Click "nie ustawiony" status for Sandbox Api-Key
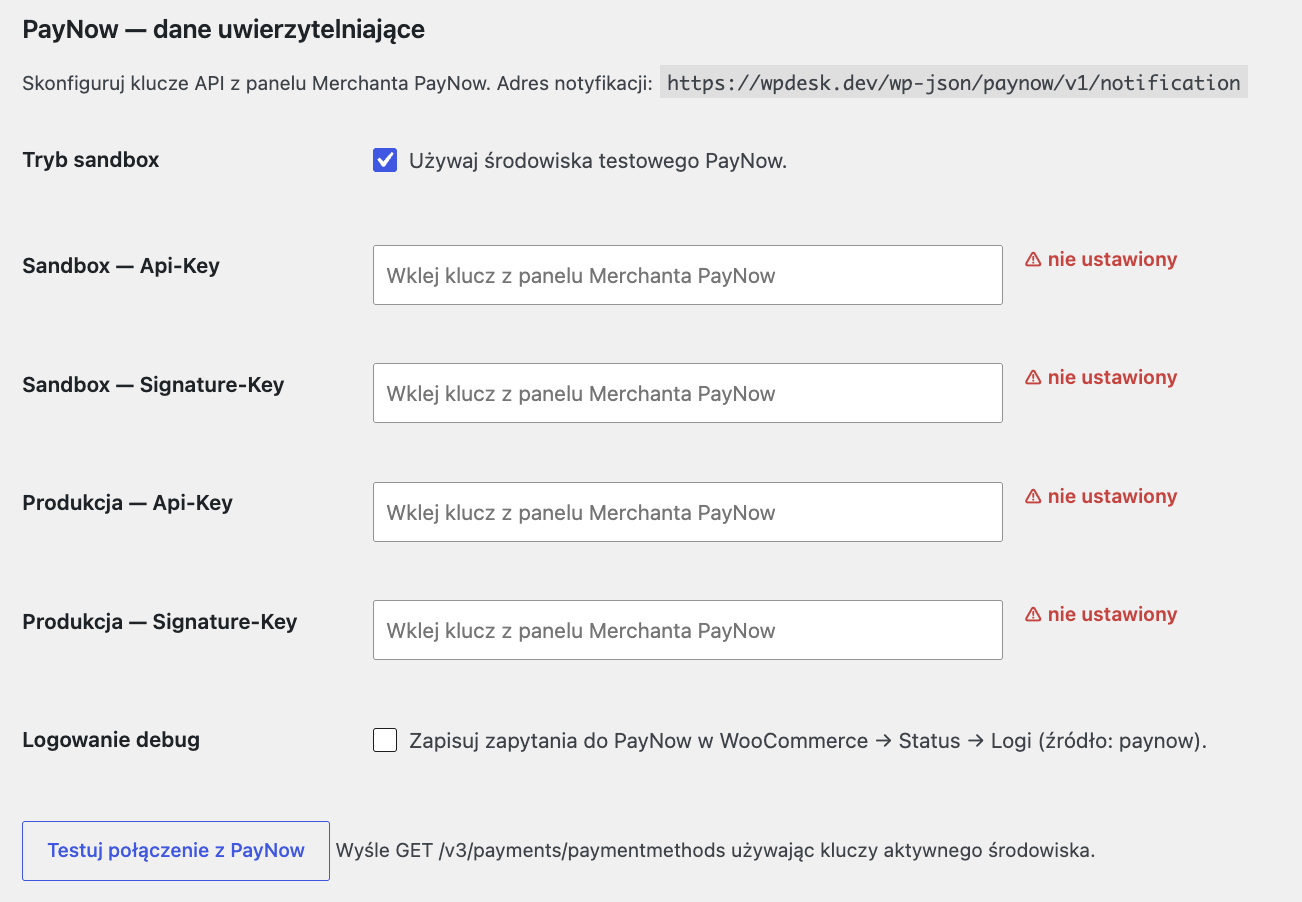Image resolution: width=1302 pixels, height=902 pixels. [1112, 260]
